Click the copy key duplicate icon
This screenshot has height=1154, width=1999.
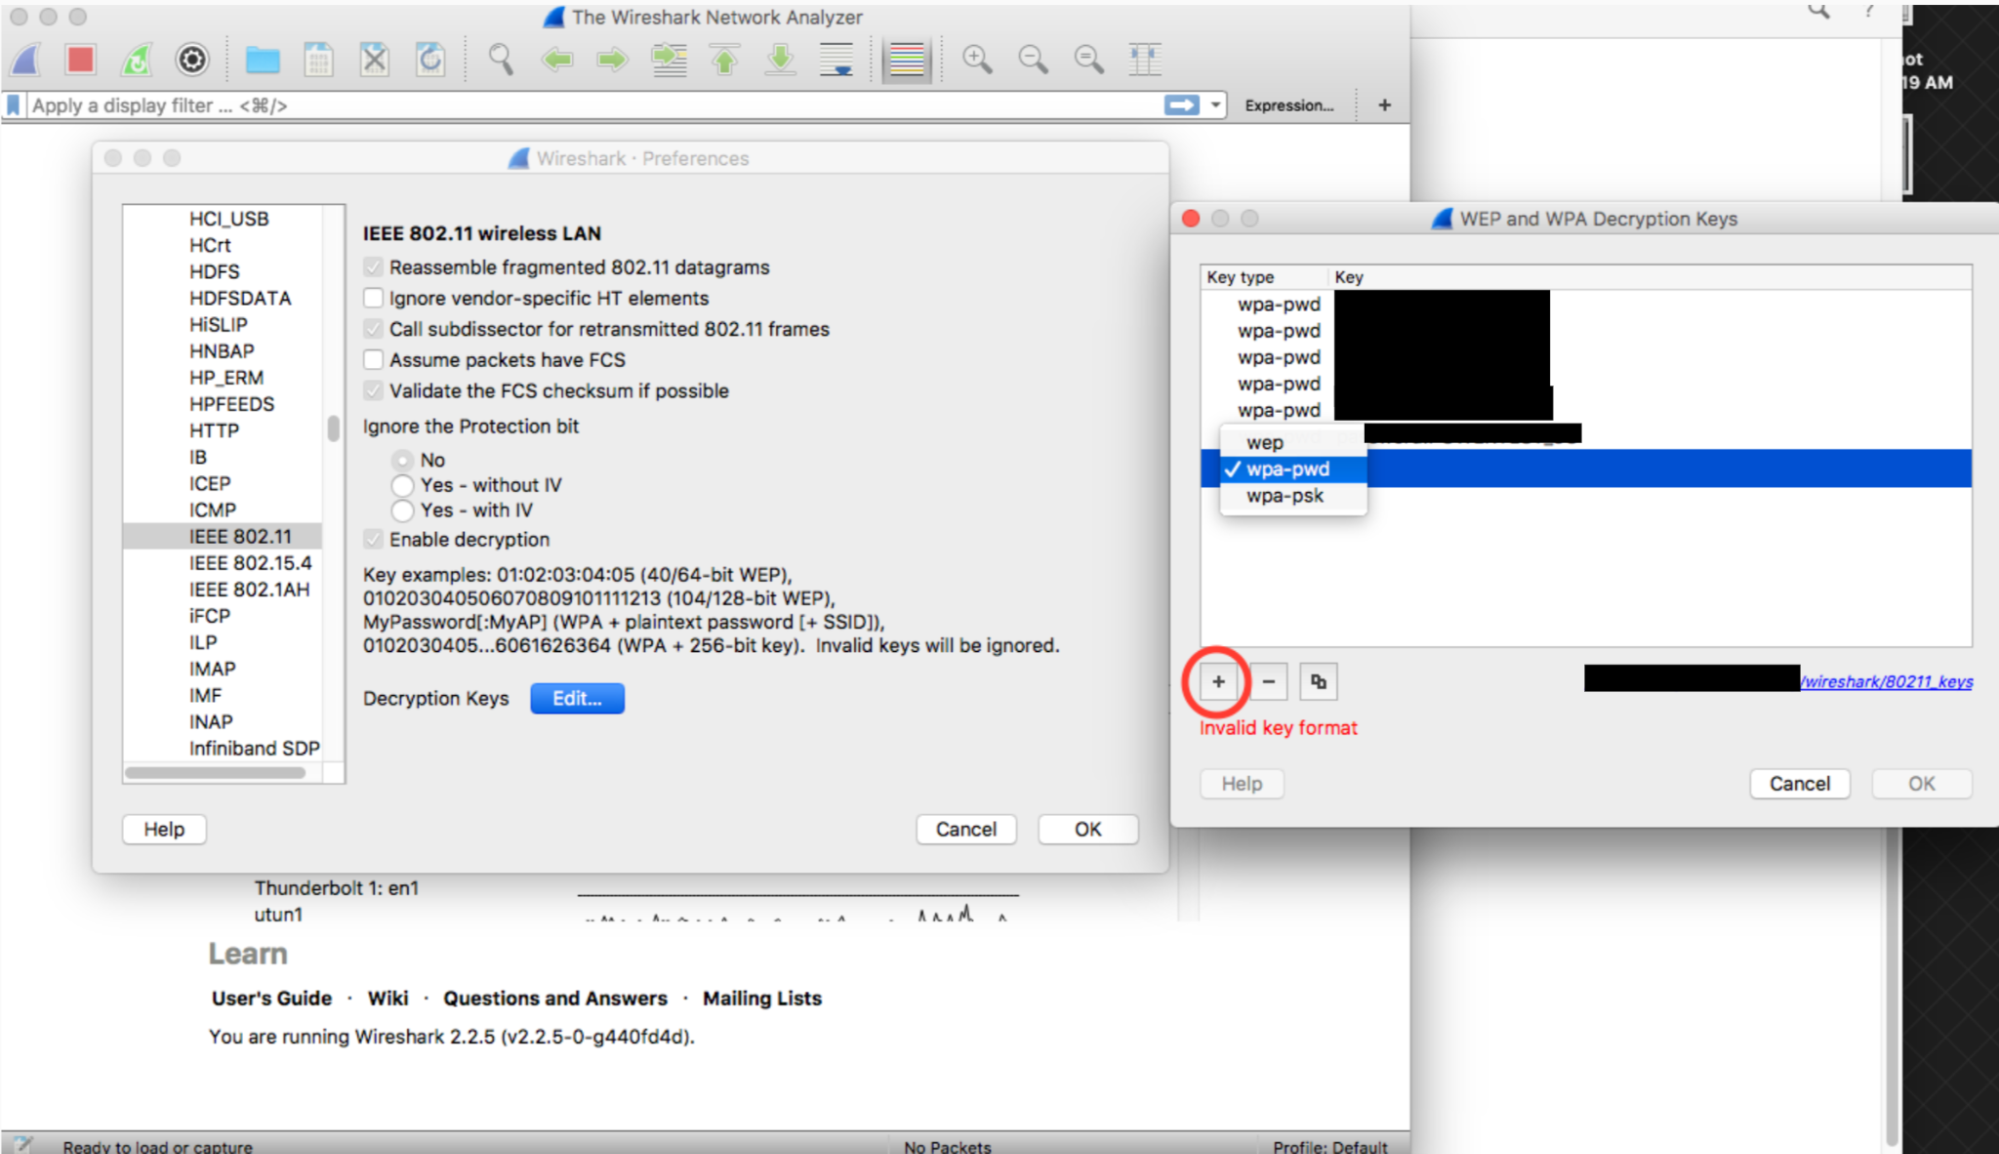1316,680
